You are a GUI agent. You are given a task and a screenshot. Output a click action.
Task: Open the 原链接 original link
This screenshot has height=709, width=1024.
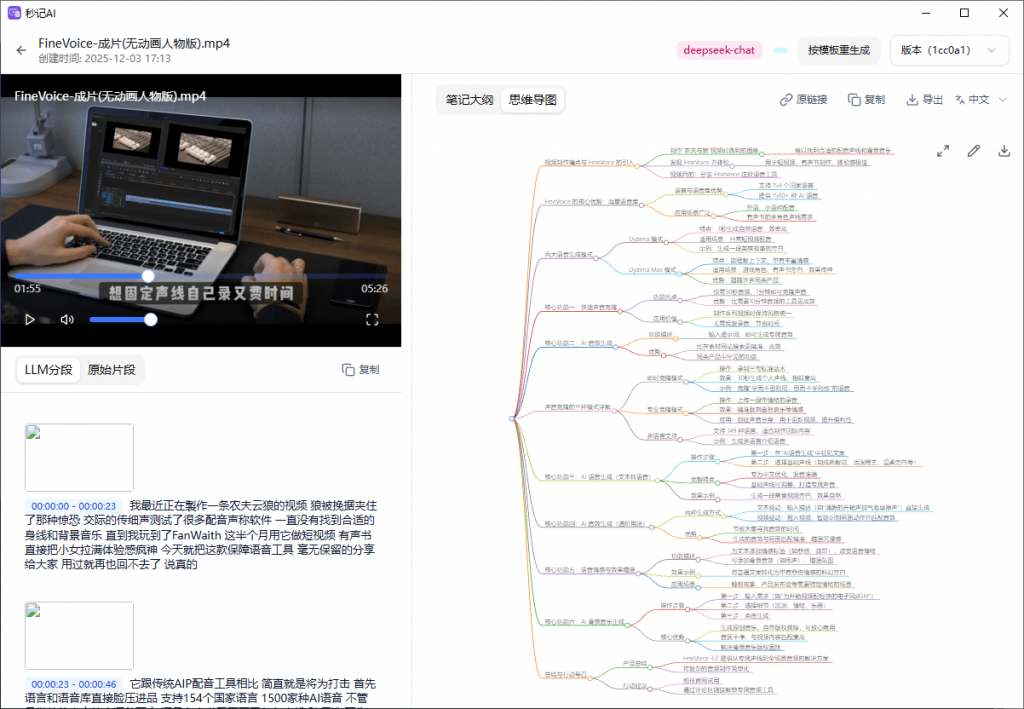(x=804, y=100)
